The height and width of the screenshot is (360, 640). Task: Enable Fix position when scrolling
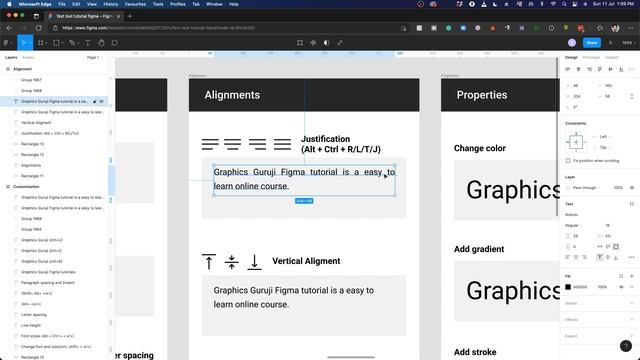pos(568,161)
